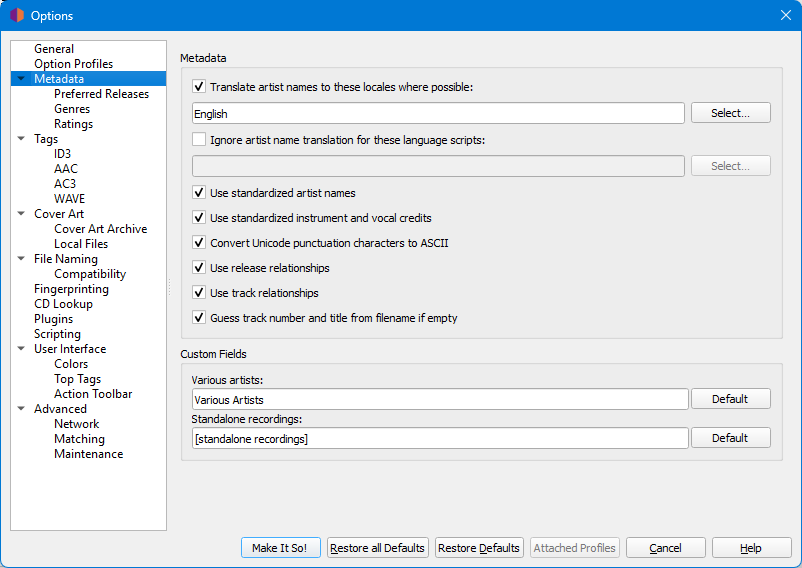Collapse the Tags tree section
The width and height of the screenshot is (802, 568).
click(x=21, y=139)
